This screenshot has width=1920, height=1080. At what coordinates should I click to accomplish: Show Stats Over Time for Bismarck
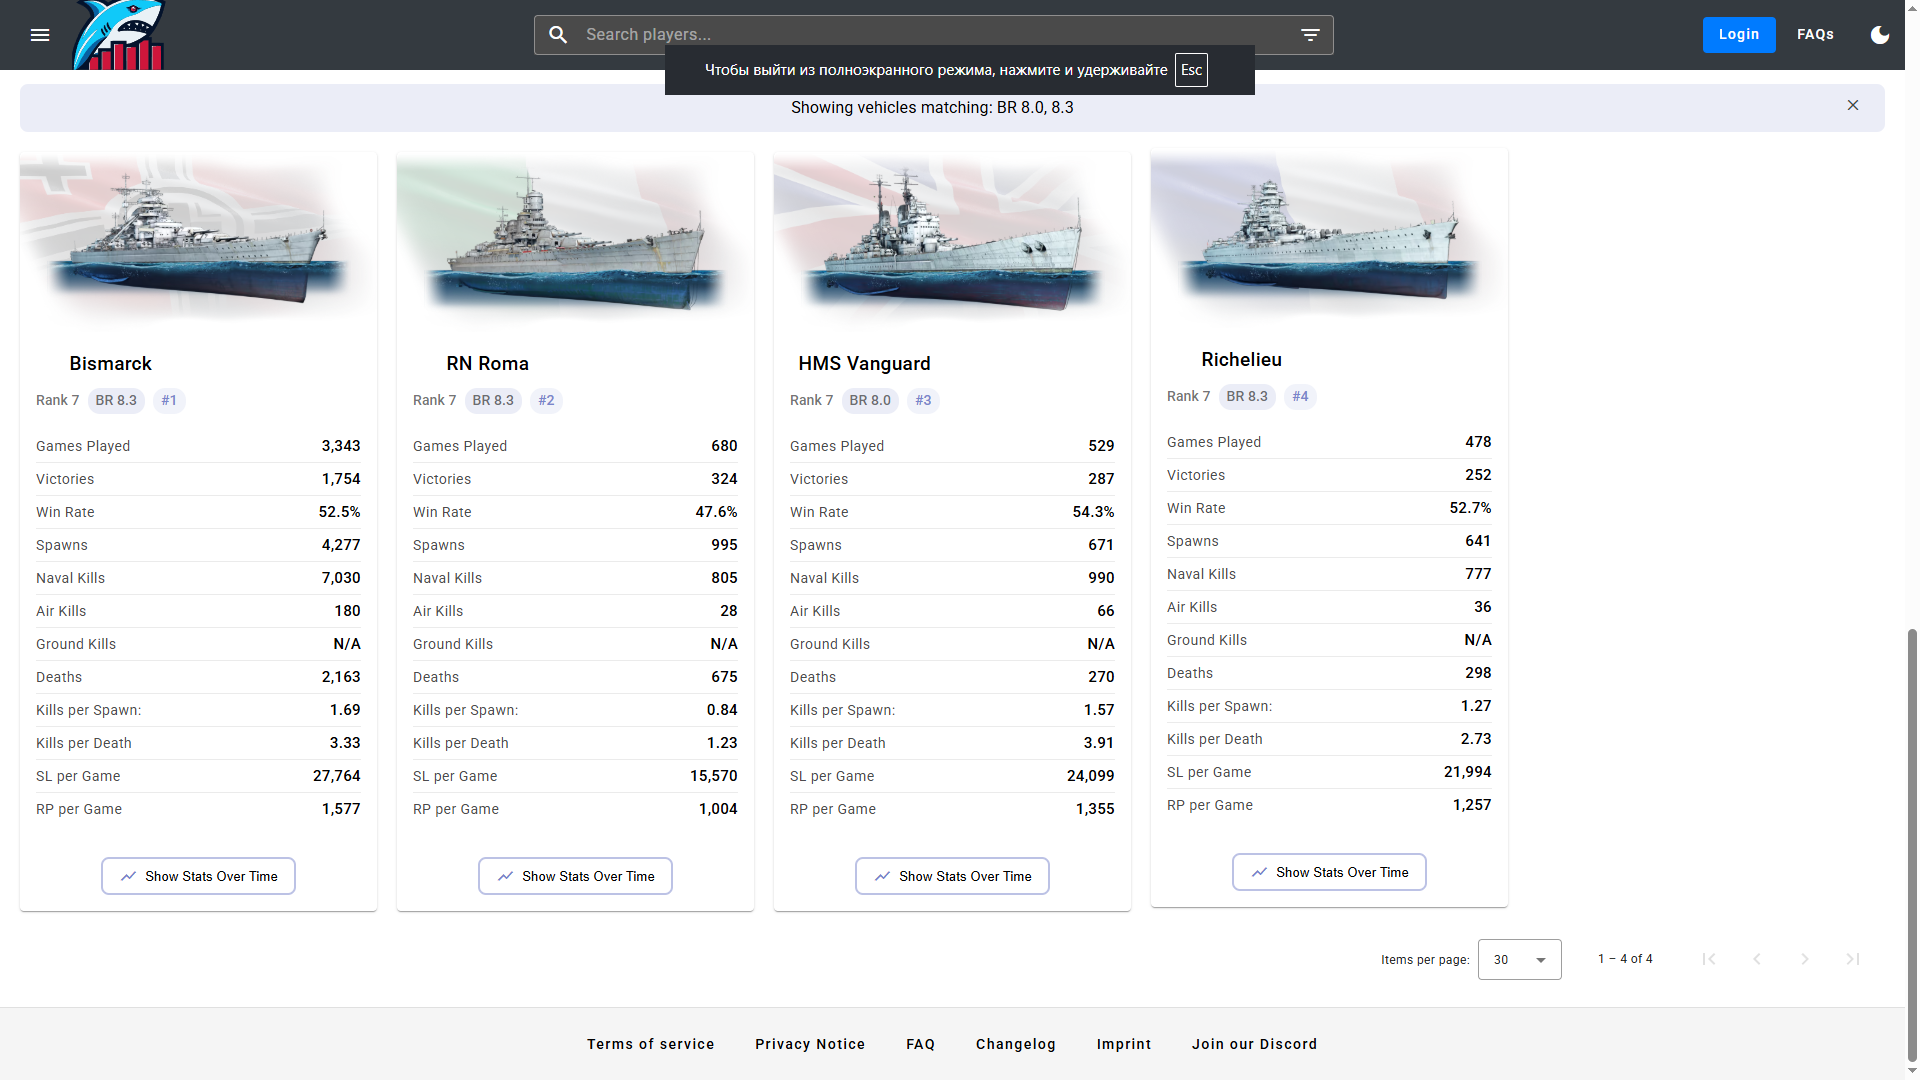(x=197, y=875)
